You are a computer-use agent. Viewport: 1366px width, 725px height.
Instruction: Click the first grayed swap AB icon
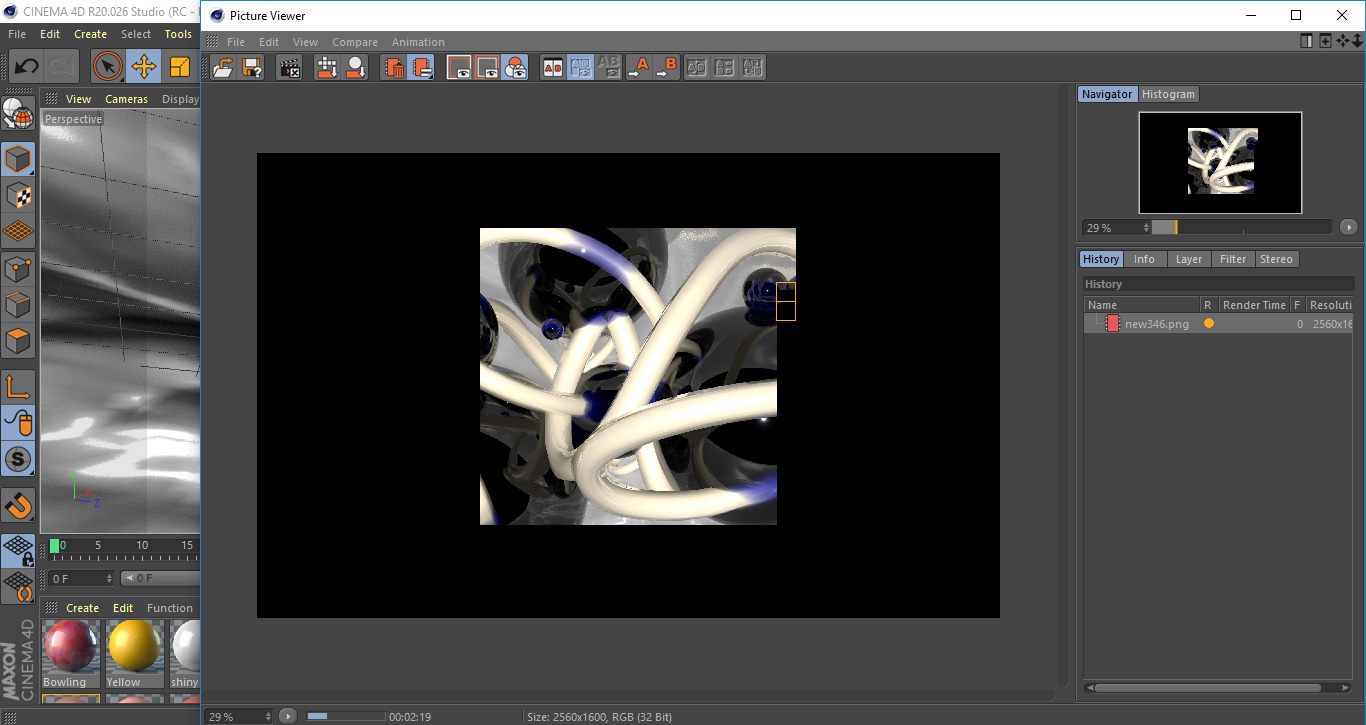click(697, 67)
